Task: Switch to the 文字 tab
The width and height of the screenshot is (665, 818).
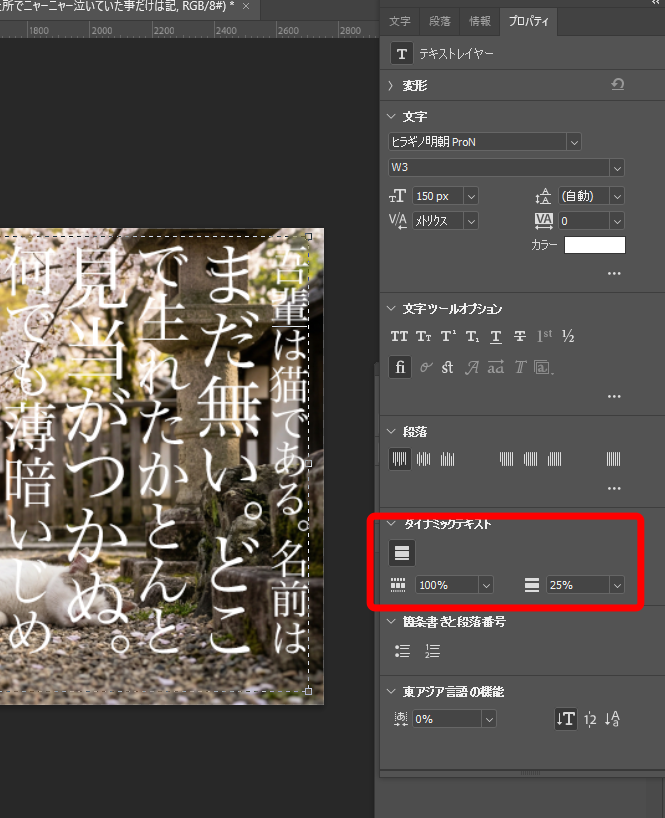Action: [x=400, y=21]
